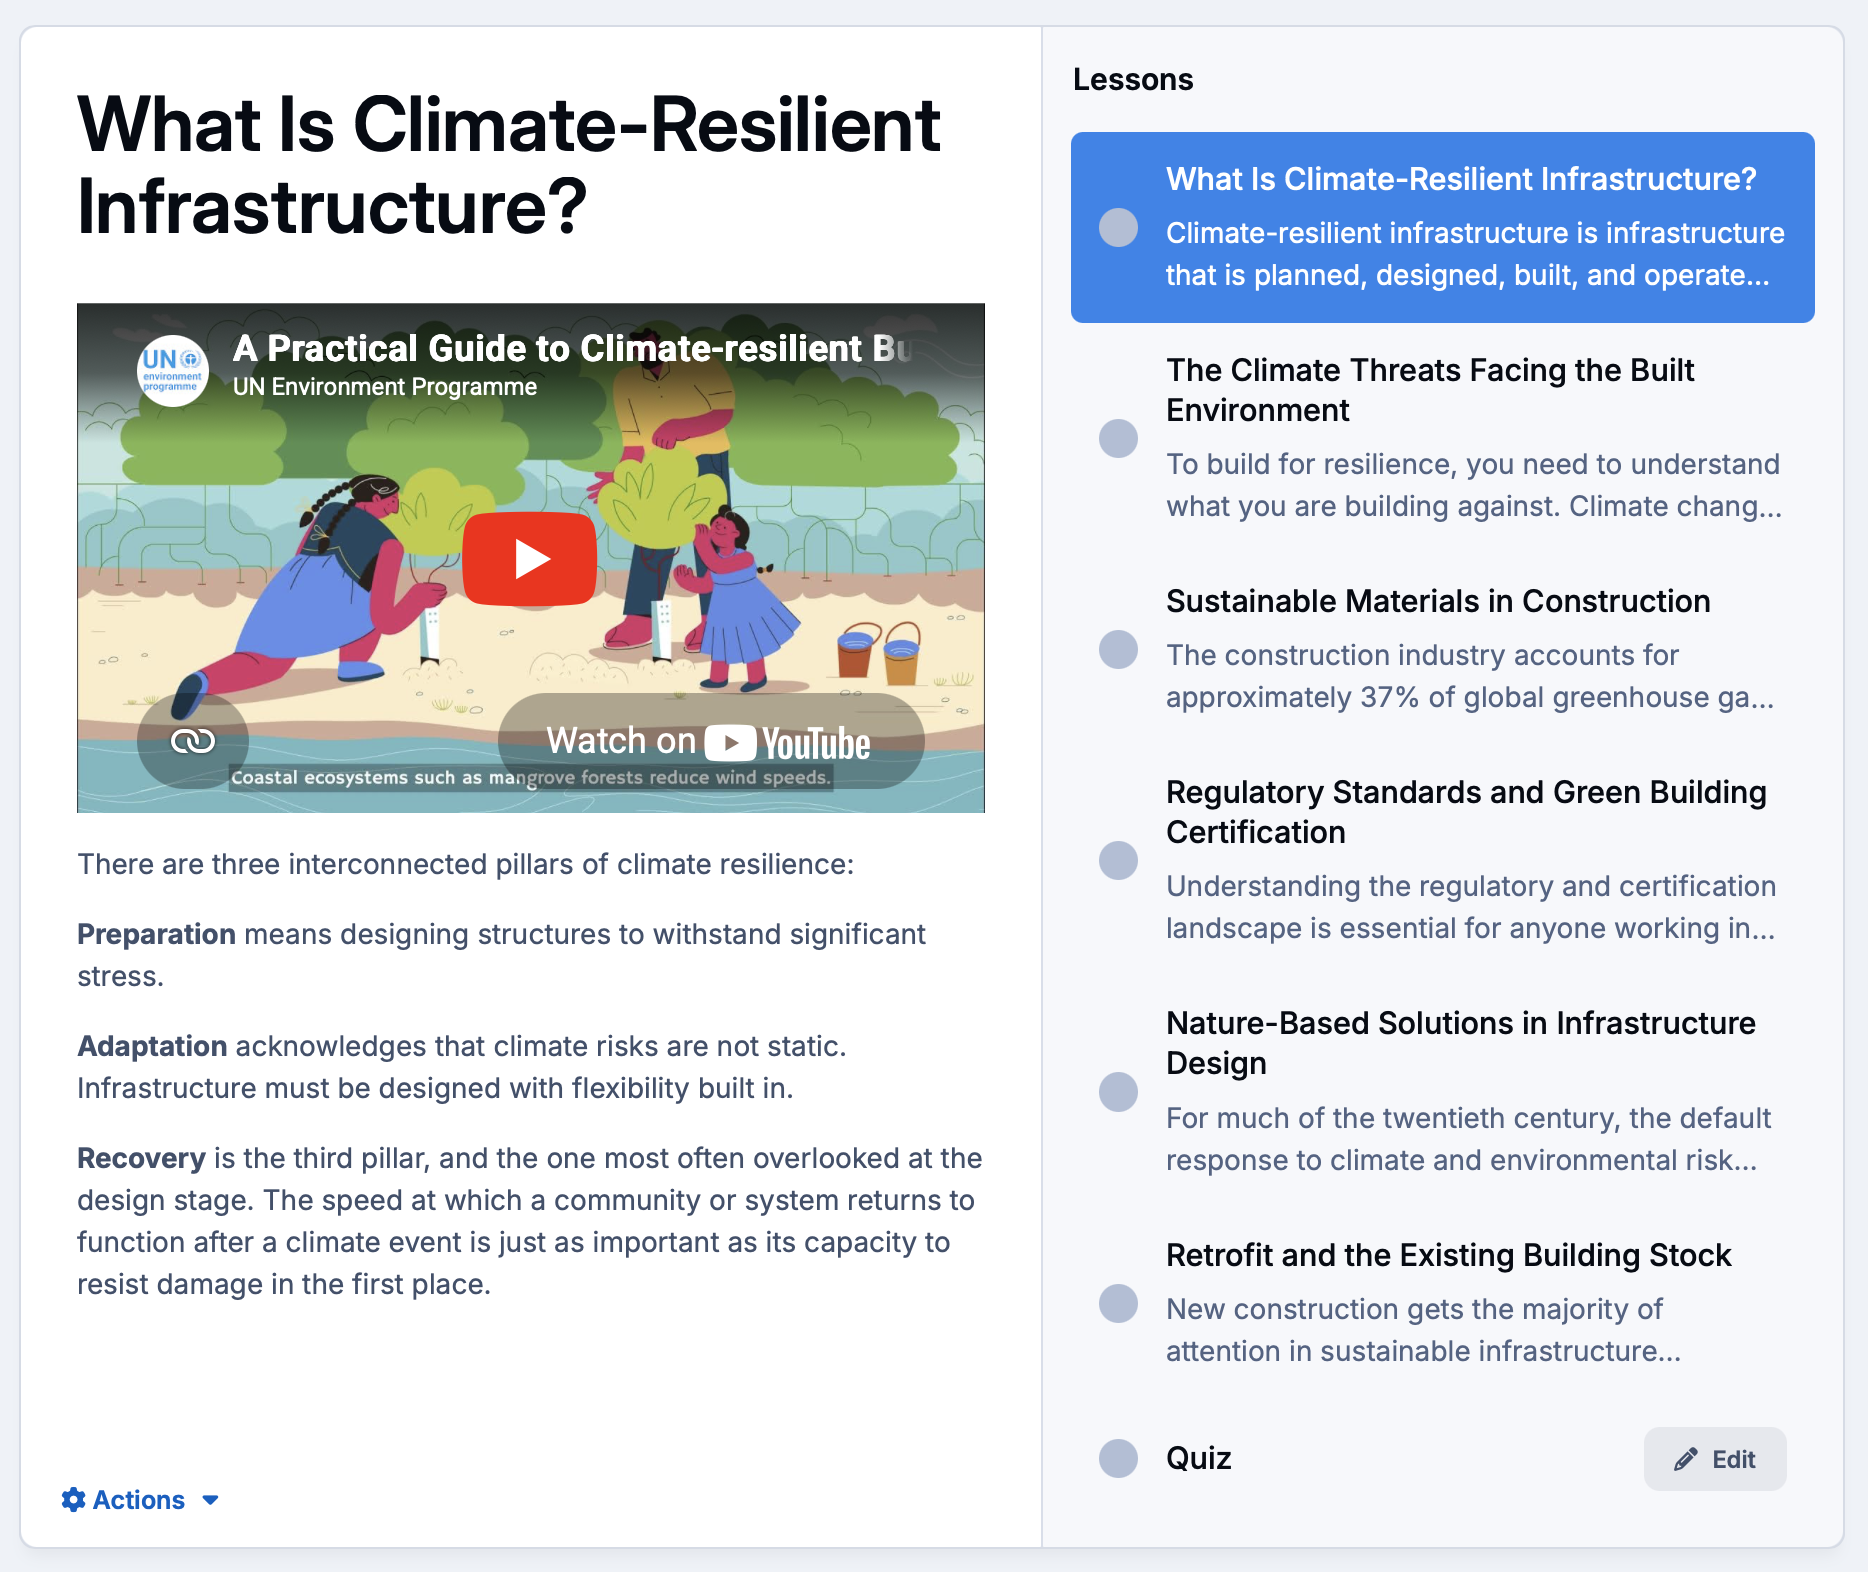Click the bold word 'Adaptation' in text
The height and width of the screenshot is (1572, 1868).
pyautogui.click(x=152, y=1046)
